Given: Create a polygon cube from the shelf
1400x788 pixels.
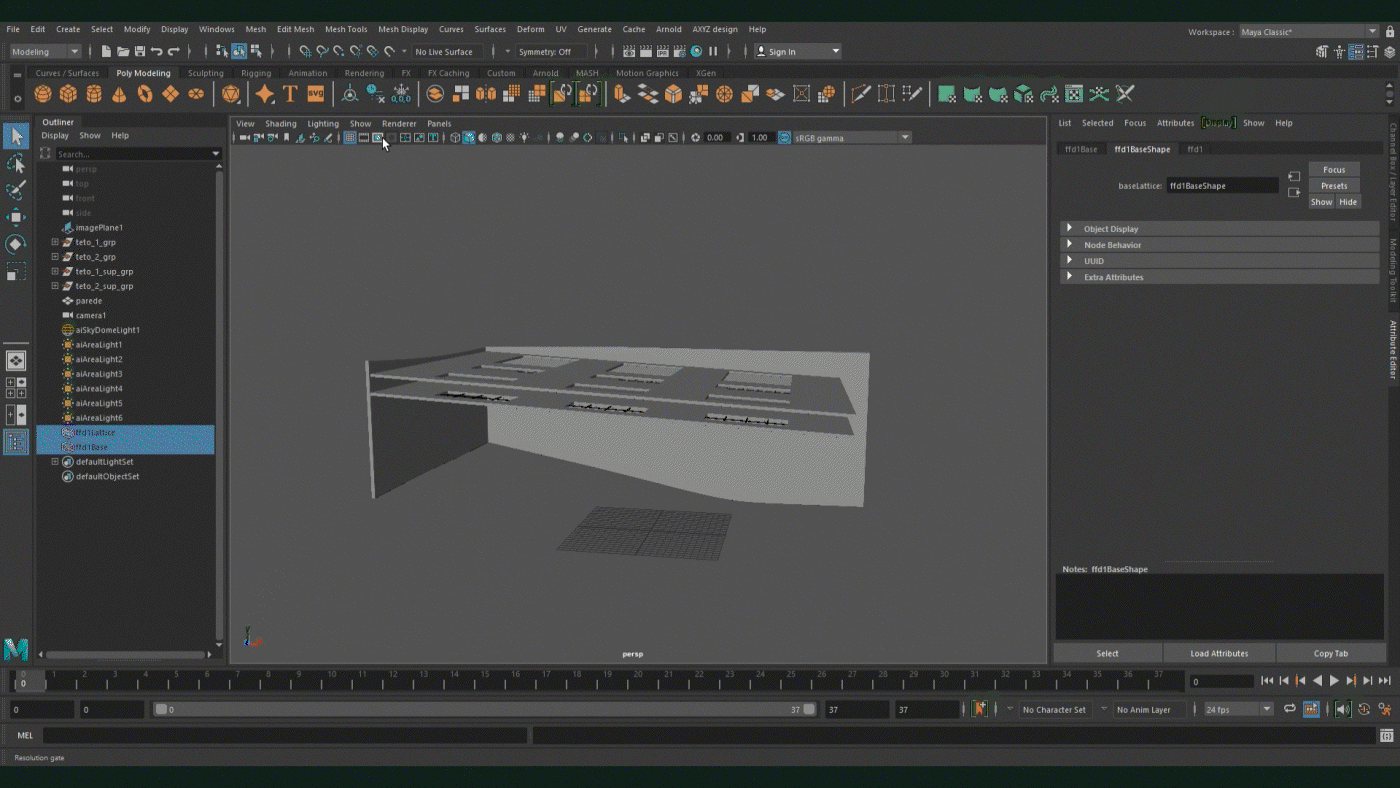Looking at the screenshot, I should point(68,94).
